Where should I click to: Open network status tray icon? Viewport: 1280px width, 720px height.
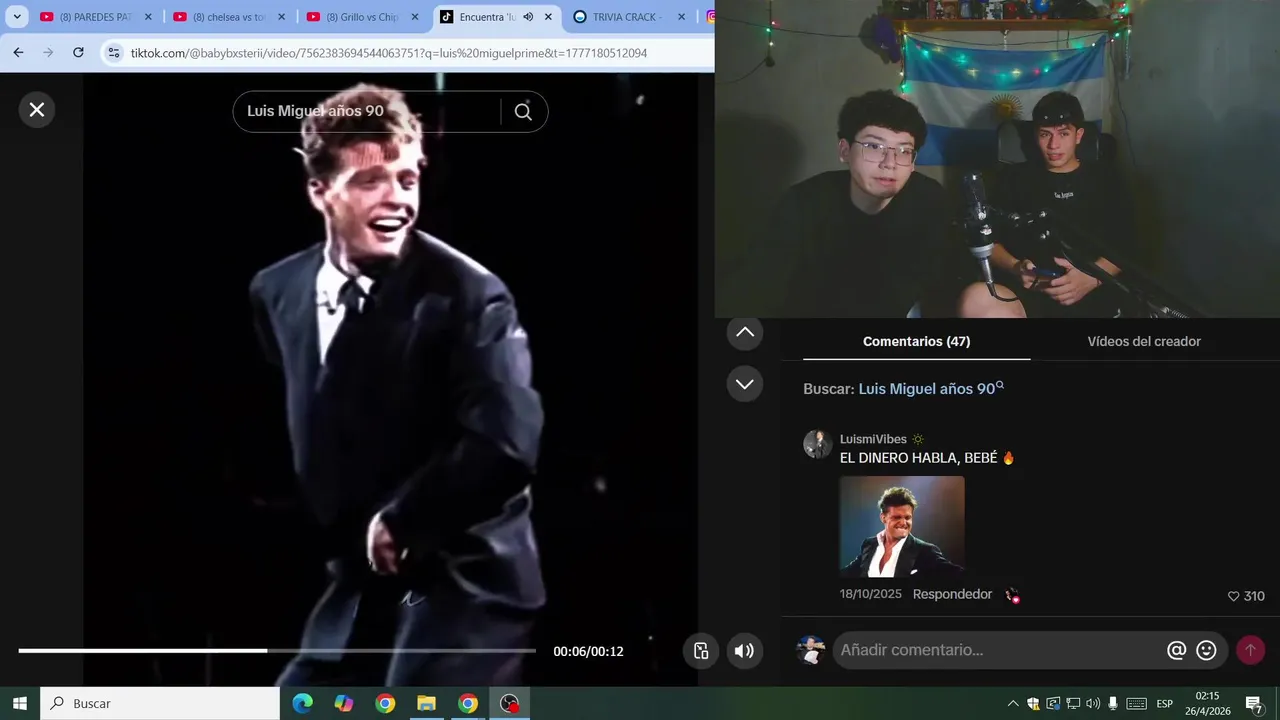(x=1073, y=703)
